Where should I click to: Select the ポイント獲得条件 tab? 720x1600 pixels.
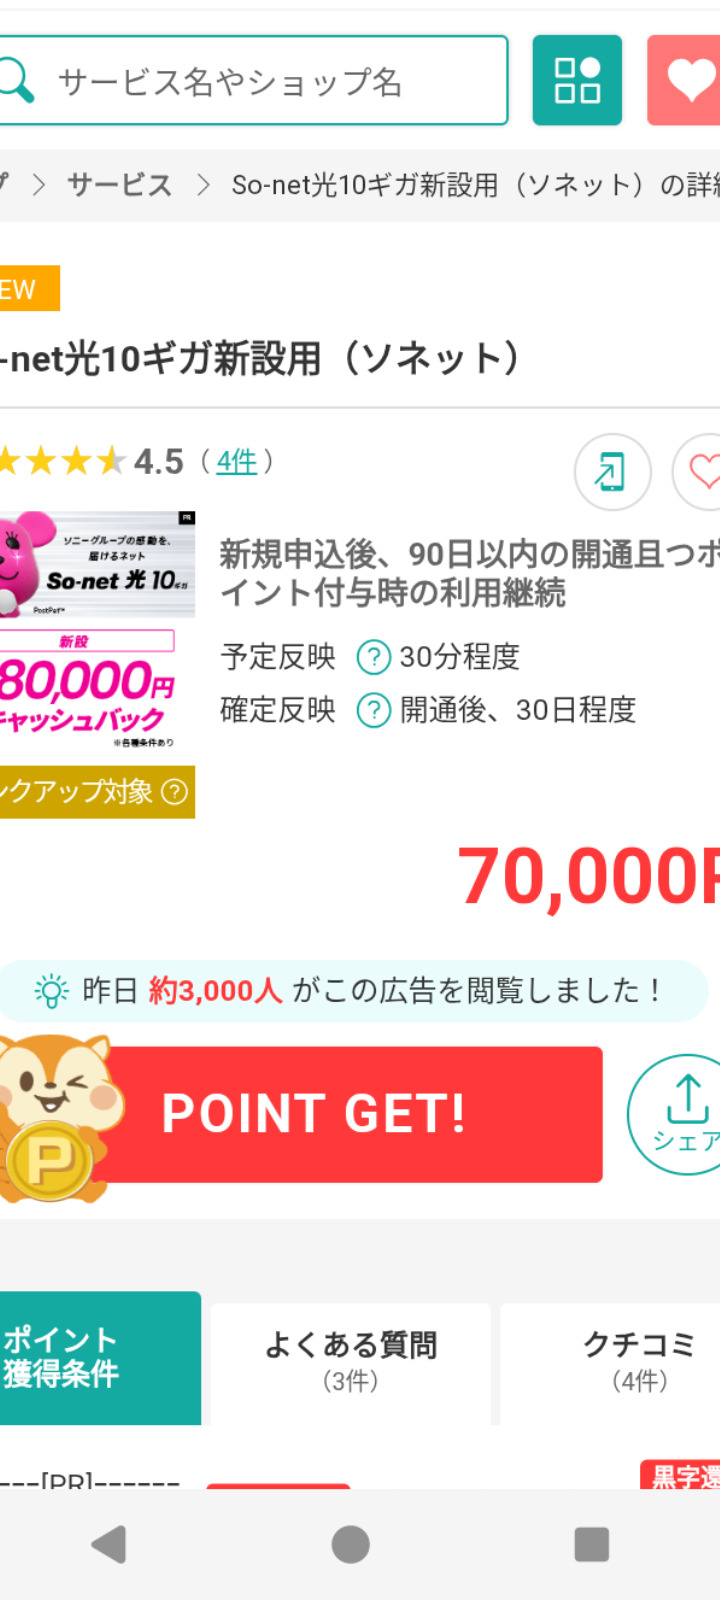tap(98, 1358)
